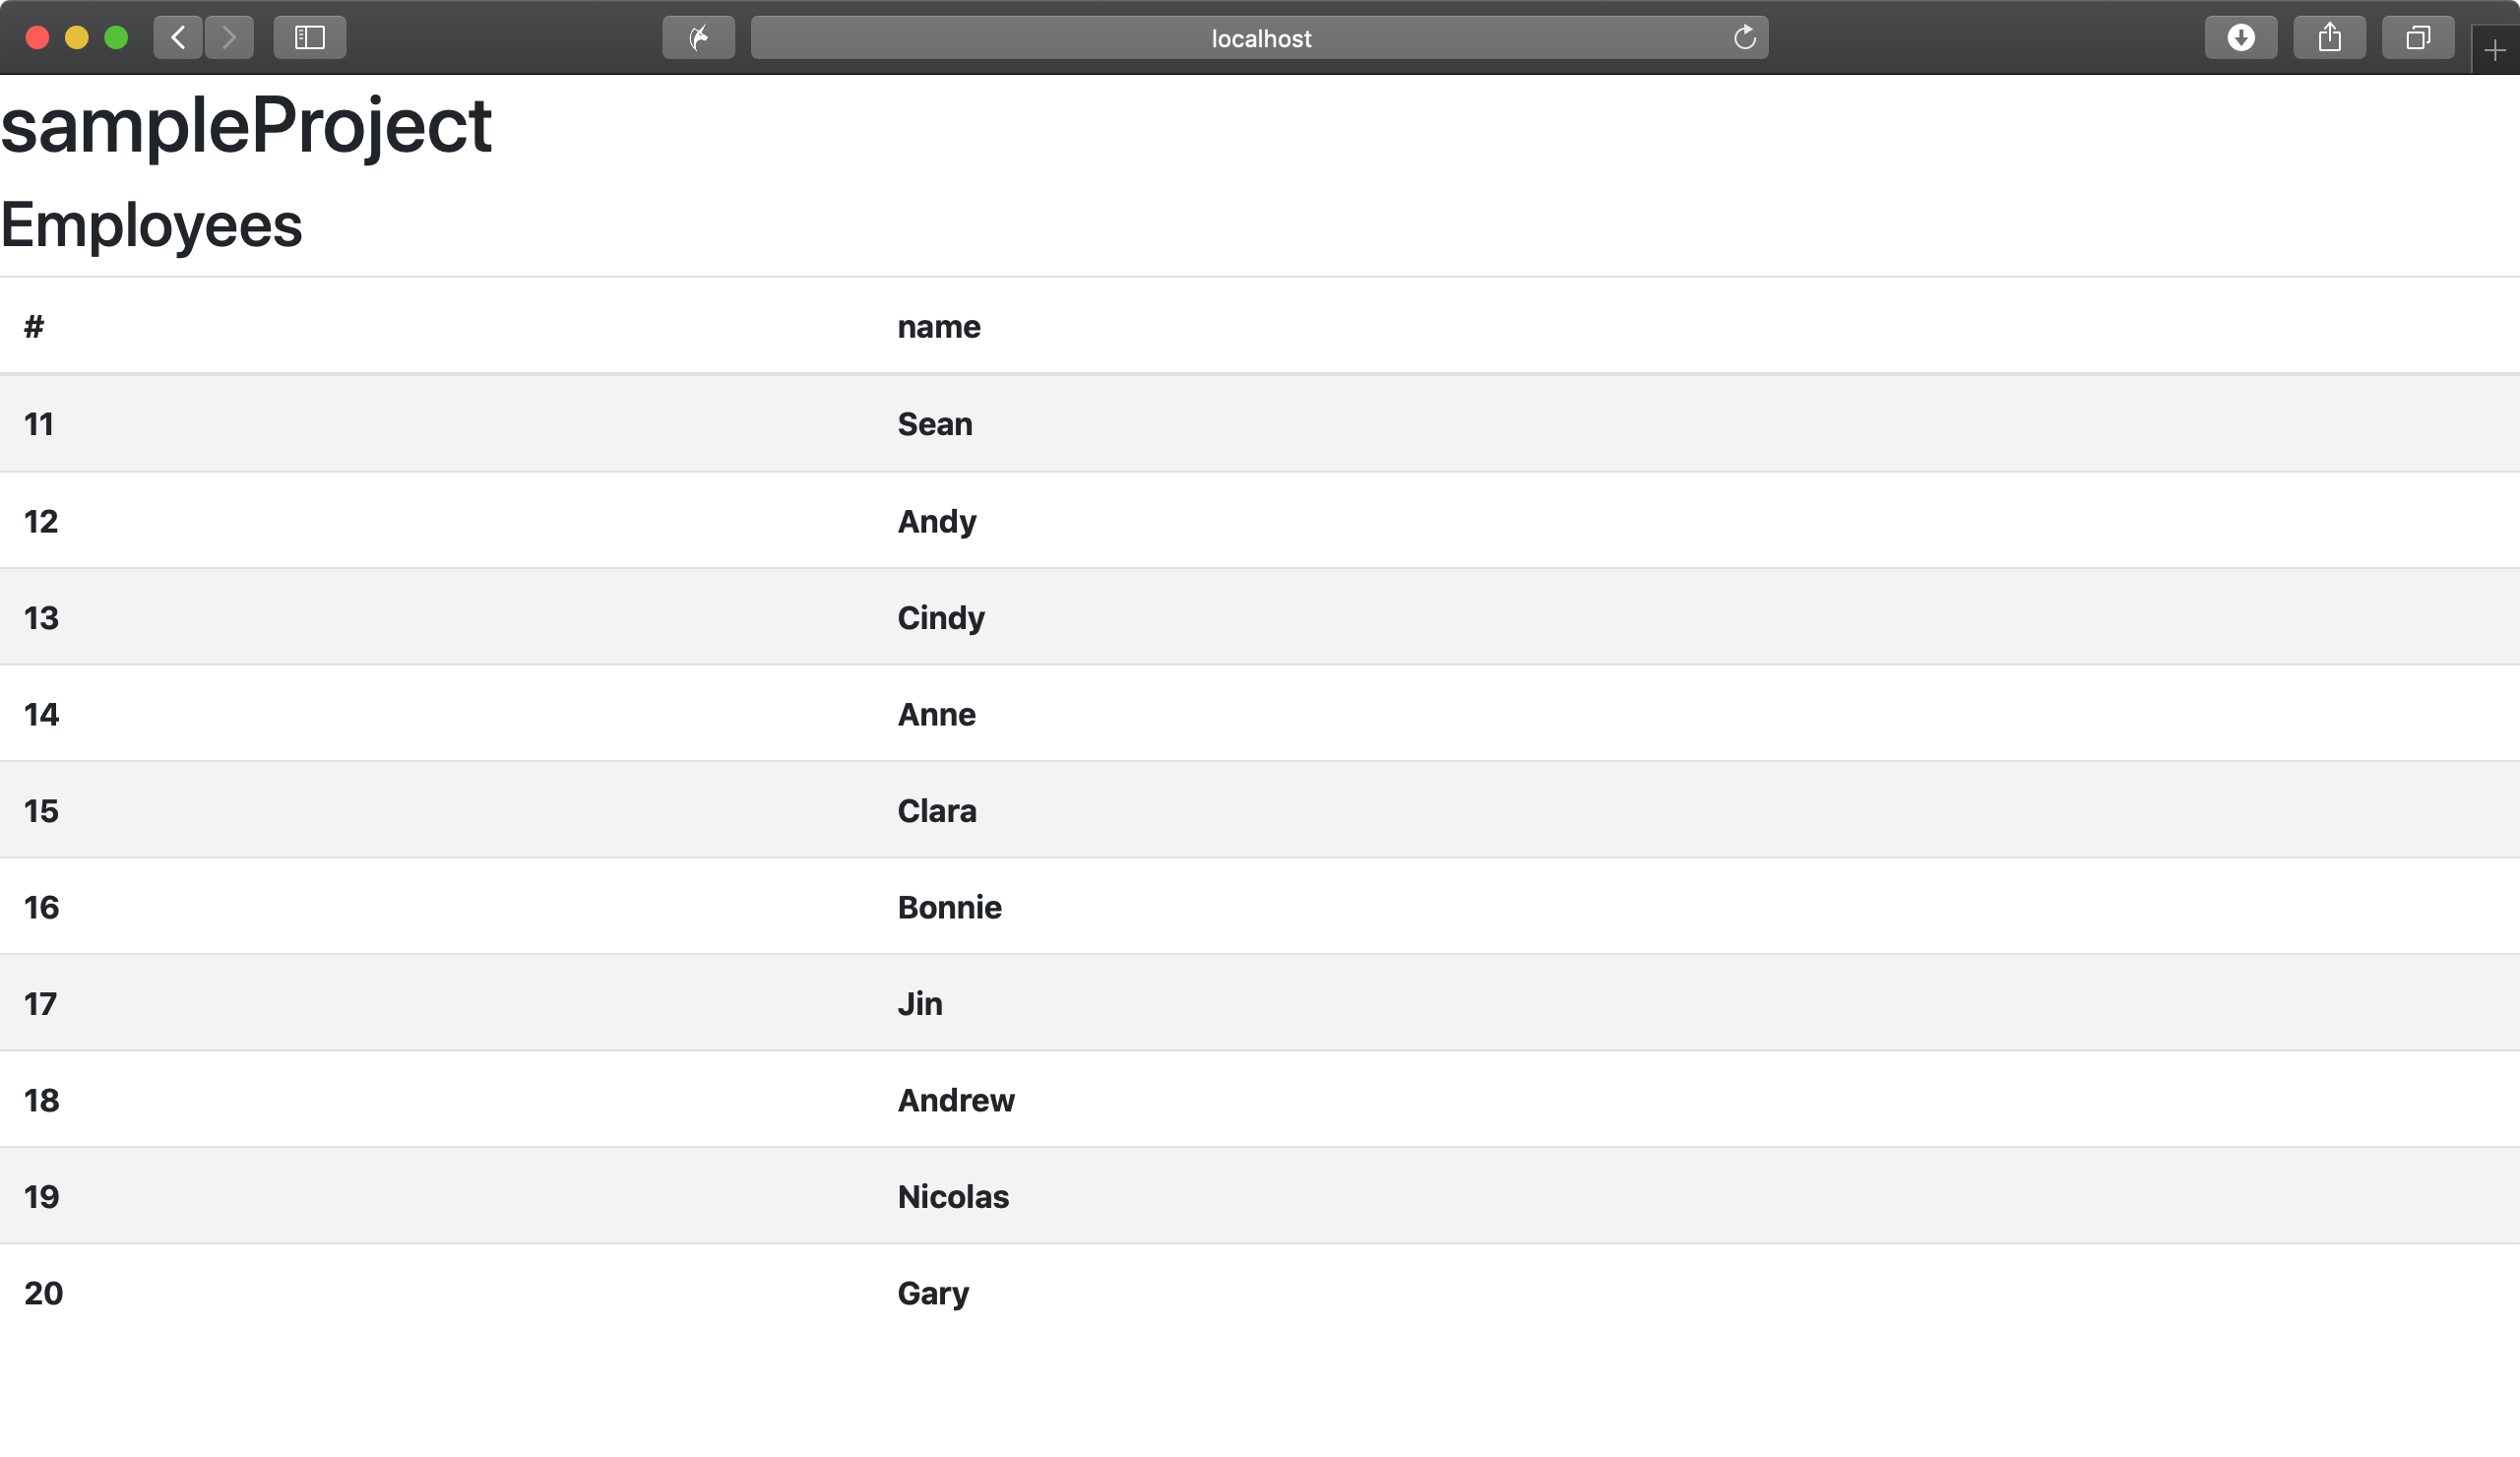Image resolution: width=2520 pixels, height=1457 pixels.
Task: Click the sampleProject heading
Action: (246, 126)
